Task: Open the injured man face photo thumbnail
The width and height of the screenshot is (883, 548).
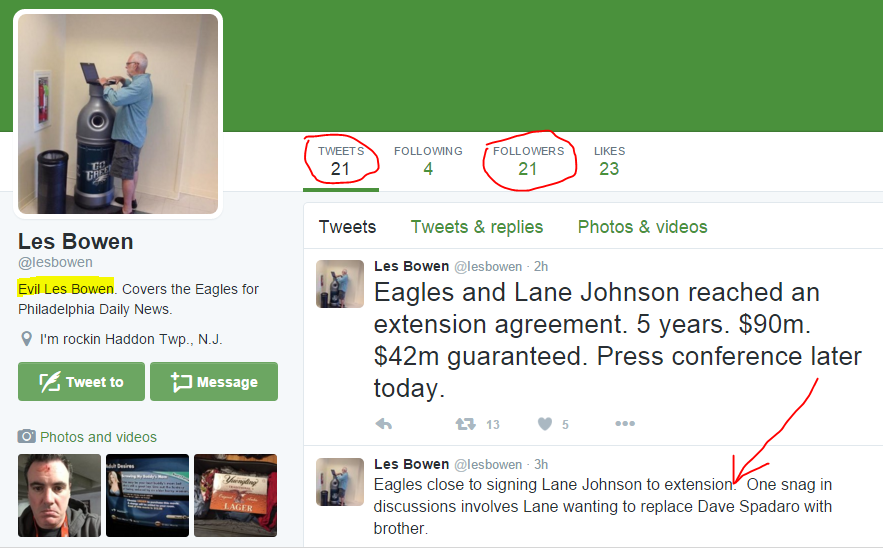Action: tap(59, 496)
